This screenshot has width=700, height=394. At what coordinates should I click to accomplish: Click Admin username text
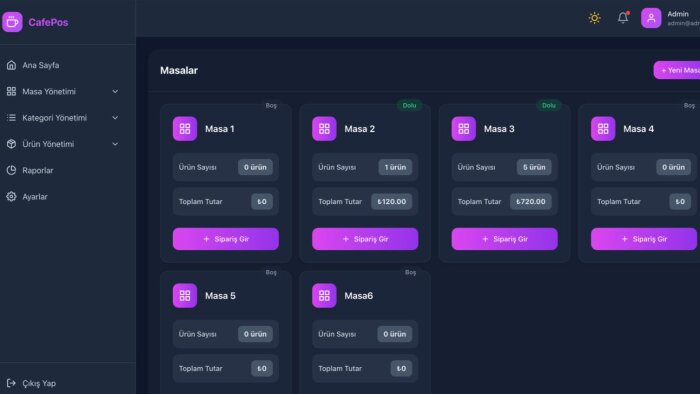coord(678,14)
